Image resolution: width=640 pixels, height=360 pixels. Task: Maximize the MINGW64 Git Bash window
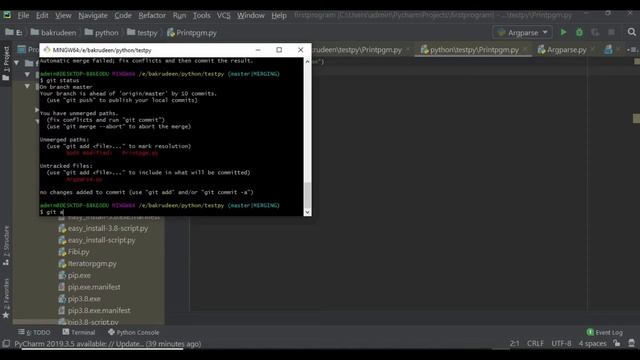(x=279, y=50)
